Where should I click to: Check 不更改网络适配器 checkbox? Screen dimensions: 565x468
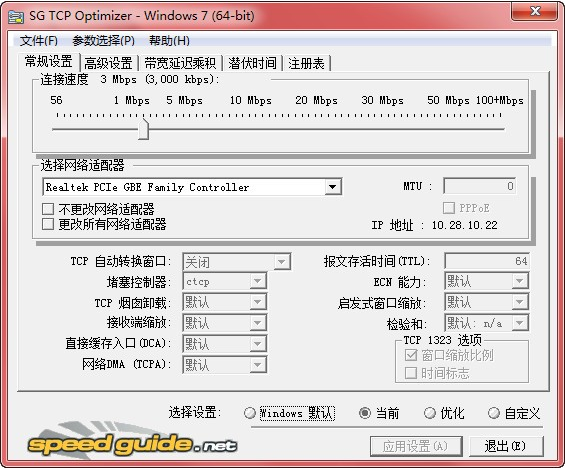pos(48,209)
